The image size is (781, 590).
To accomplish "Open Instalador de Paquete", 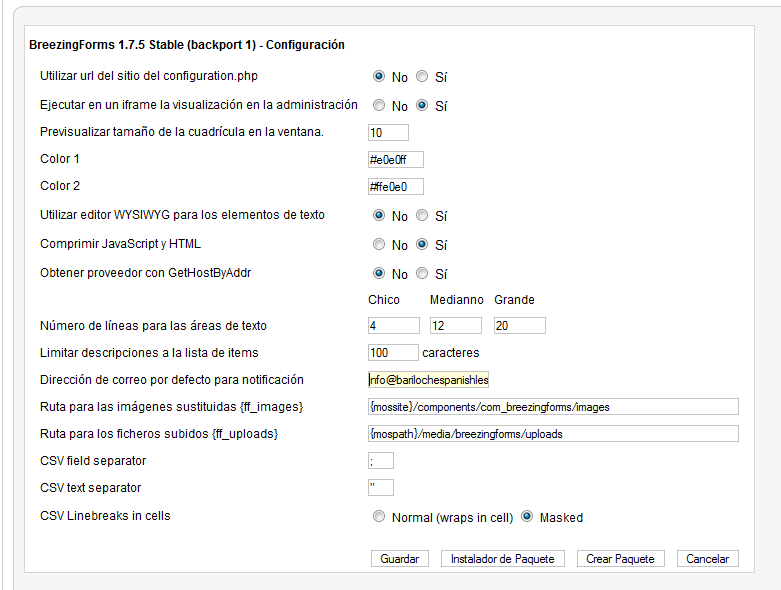I will (x=503, y=559).
